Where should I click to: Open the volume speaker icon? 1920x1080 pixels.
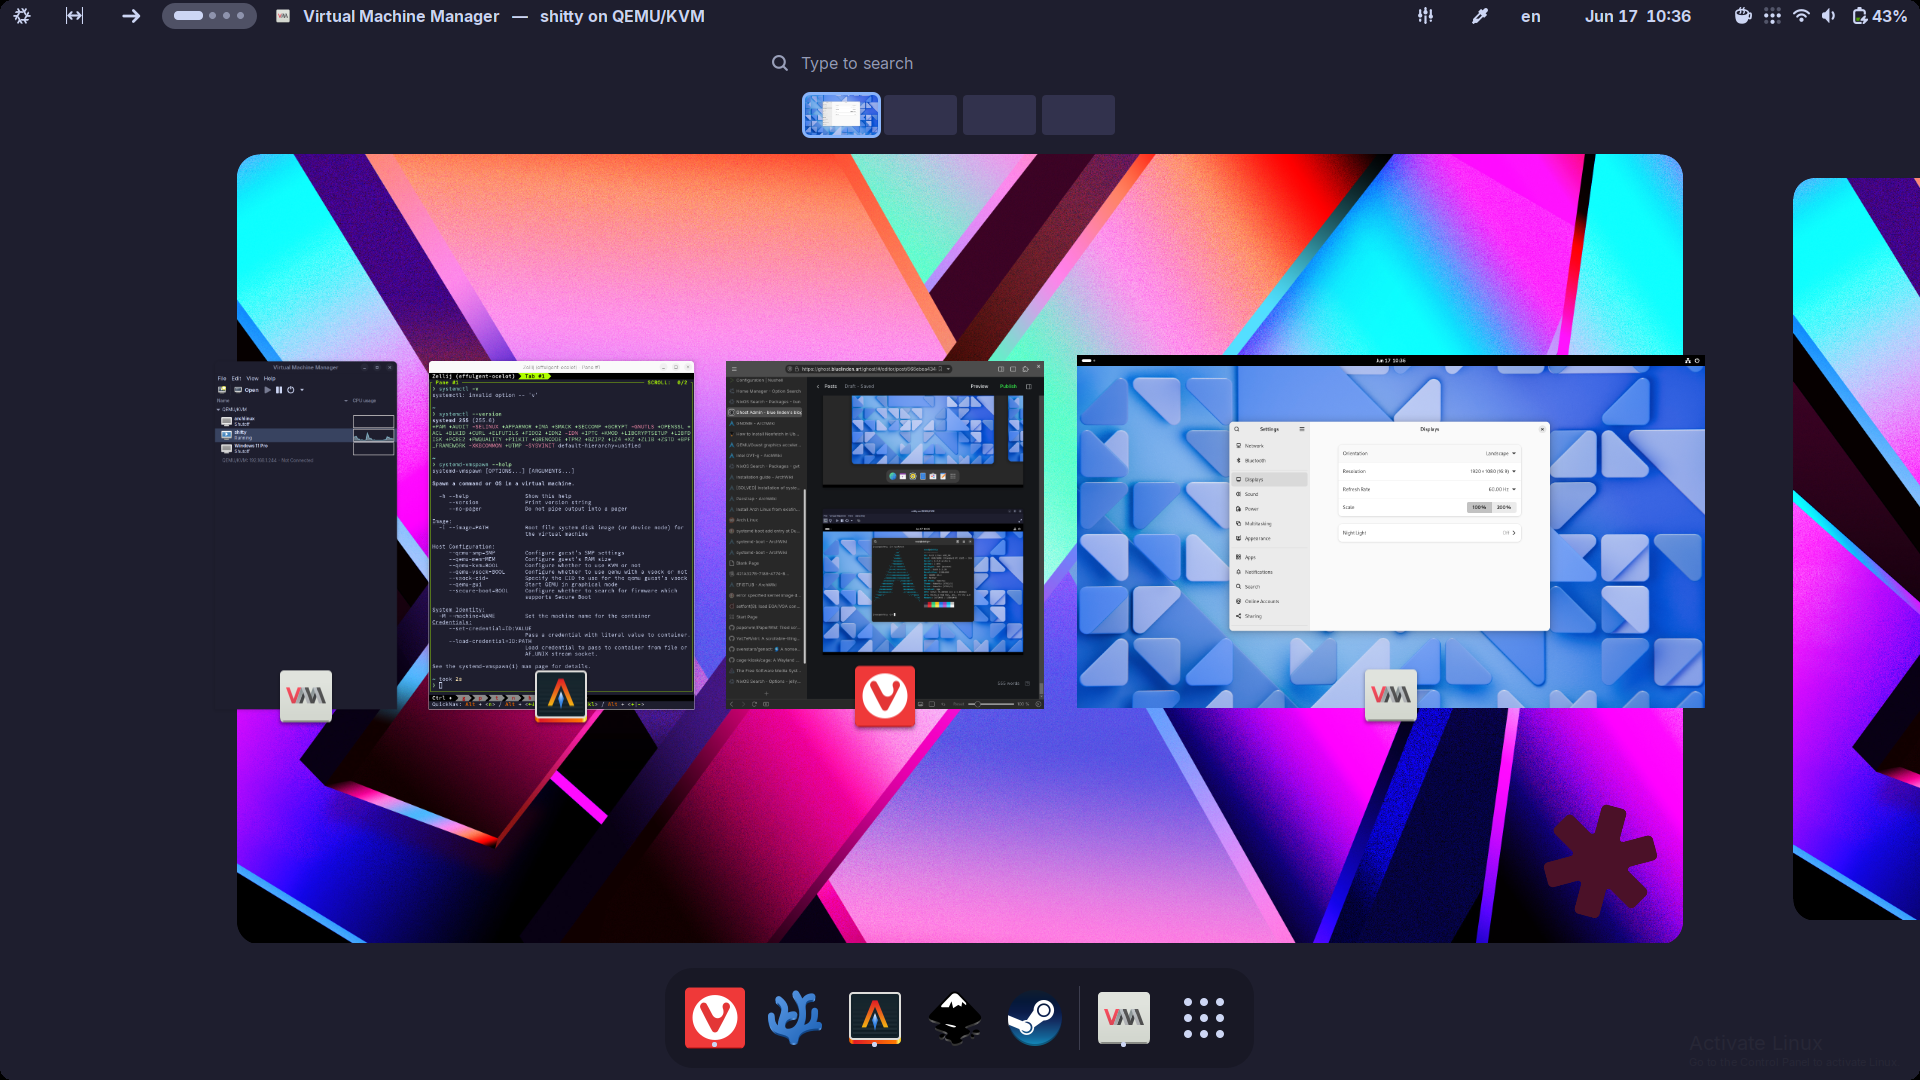1829,16
